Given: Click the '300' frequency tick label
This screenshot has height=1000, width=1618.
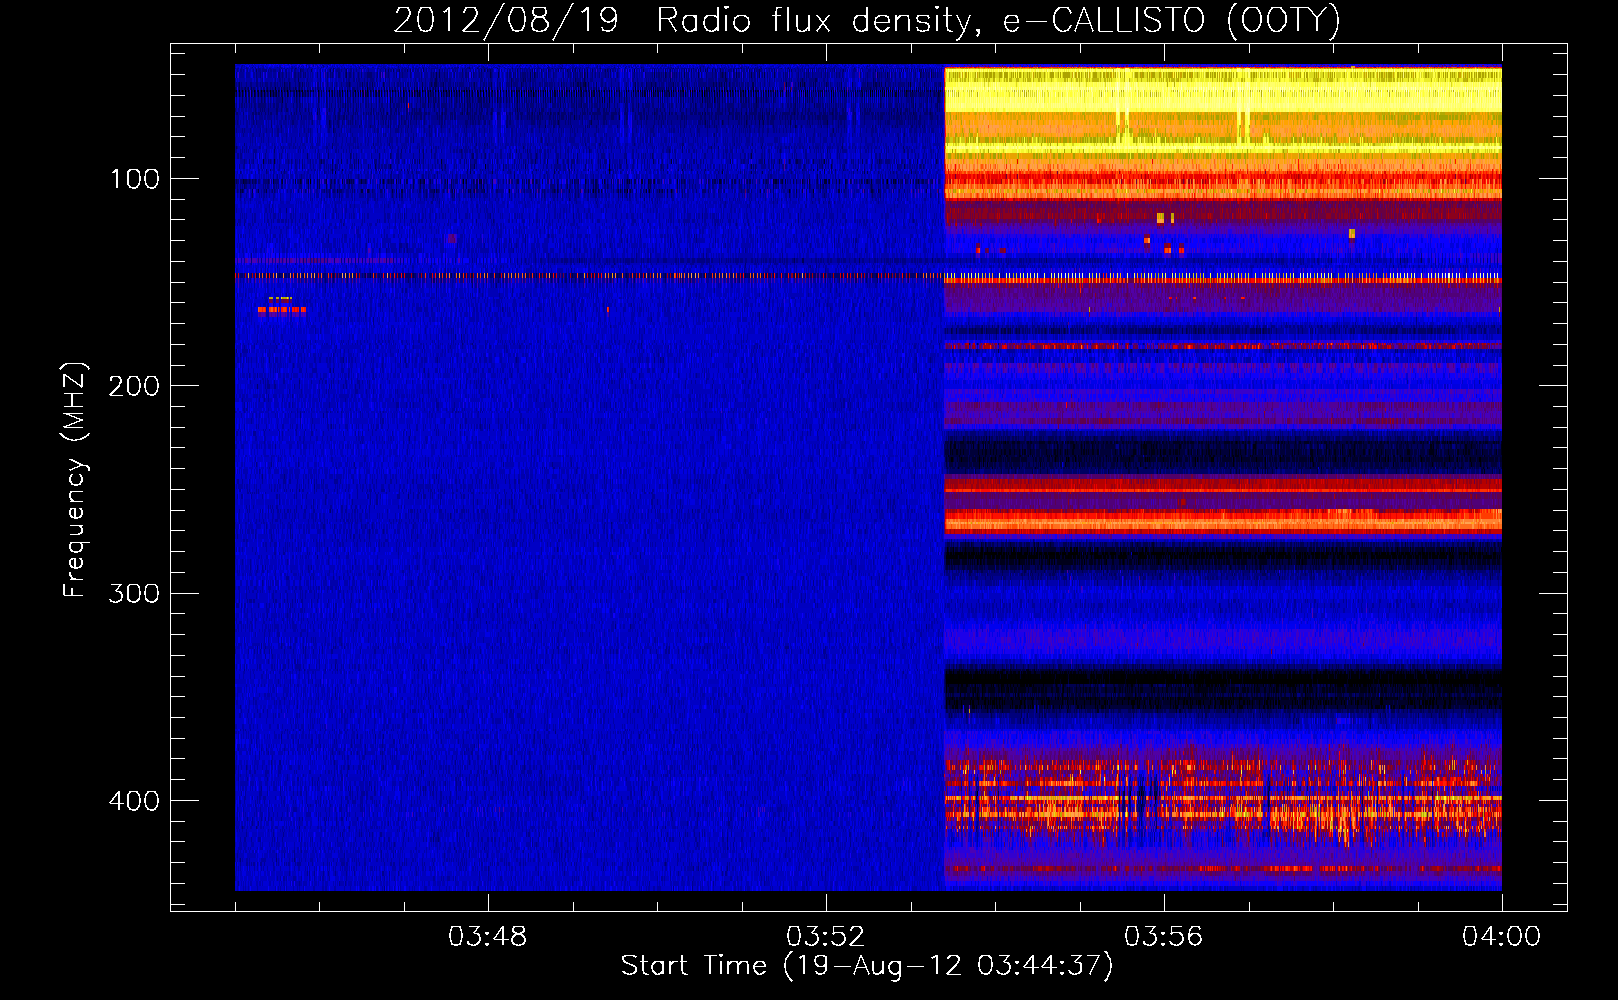Looking at the screenshot, I should click(x=134, y=593).
